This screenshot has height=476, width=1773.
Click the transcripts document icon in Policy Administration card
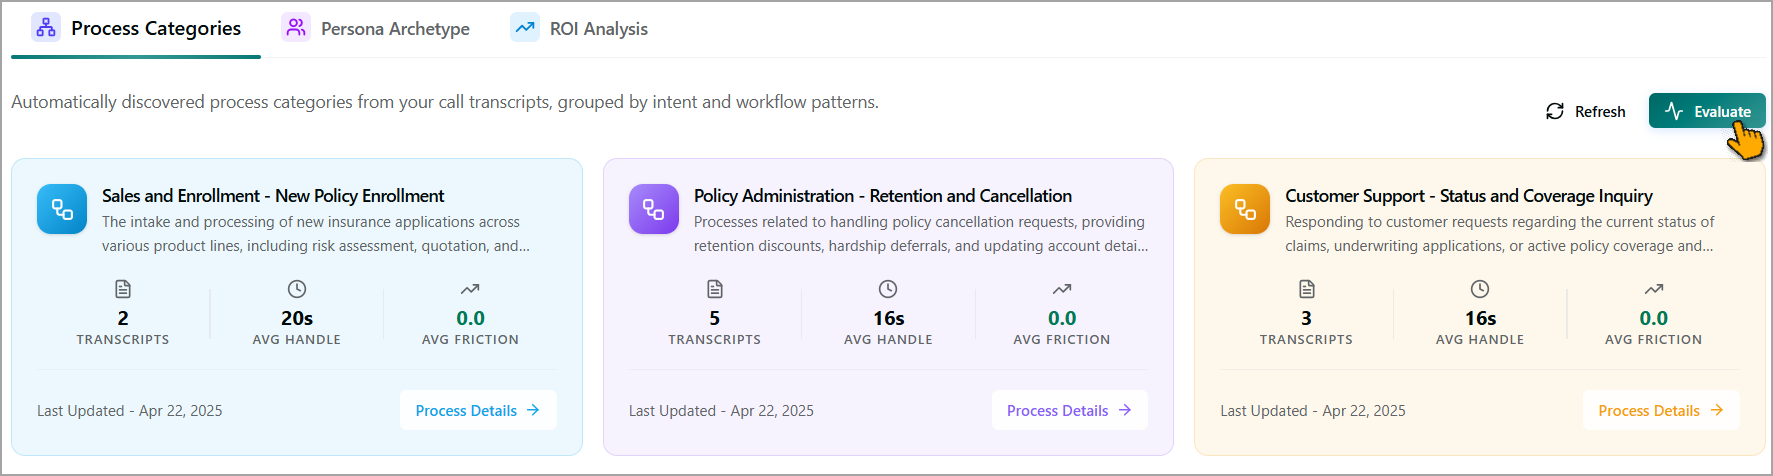[715, 289]
